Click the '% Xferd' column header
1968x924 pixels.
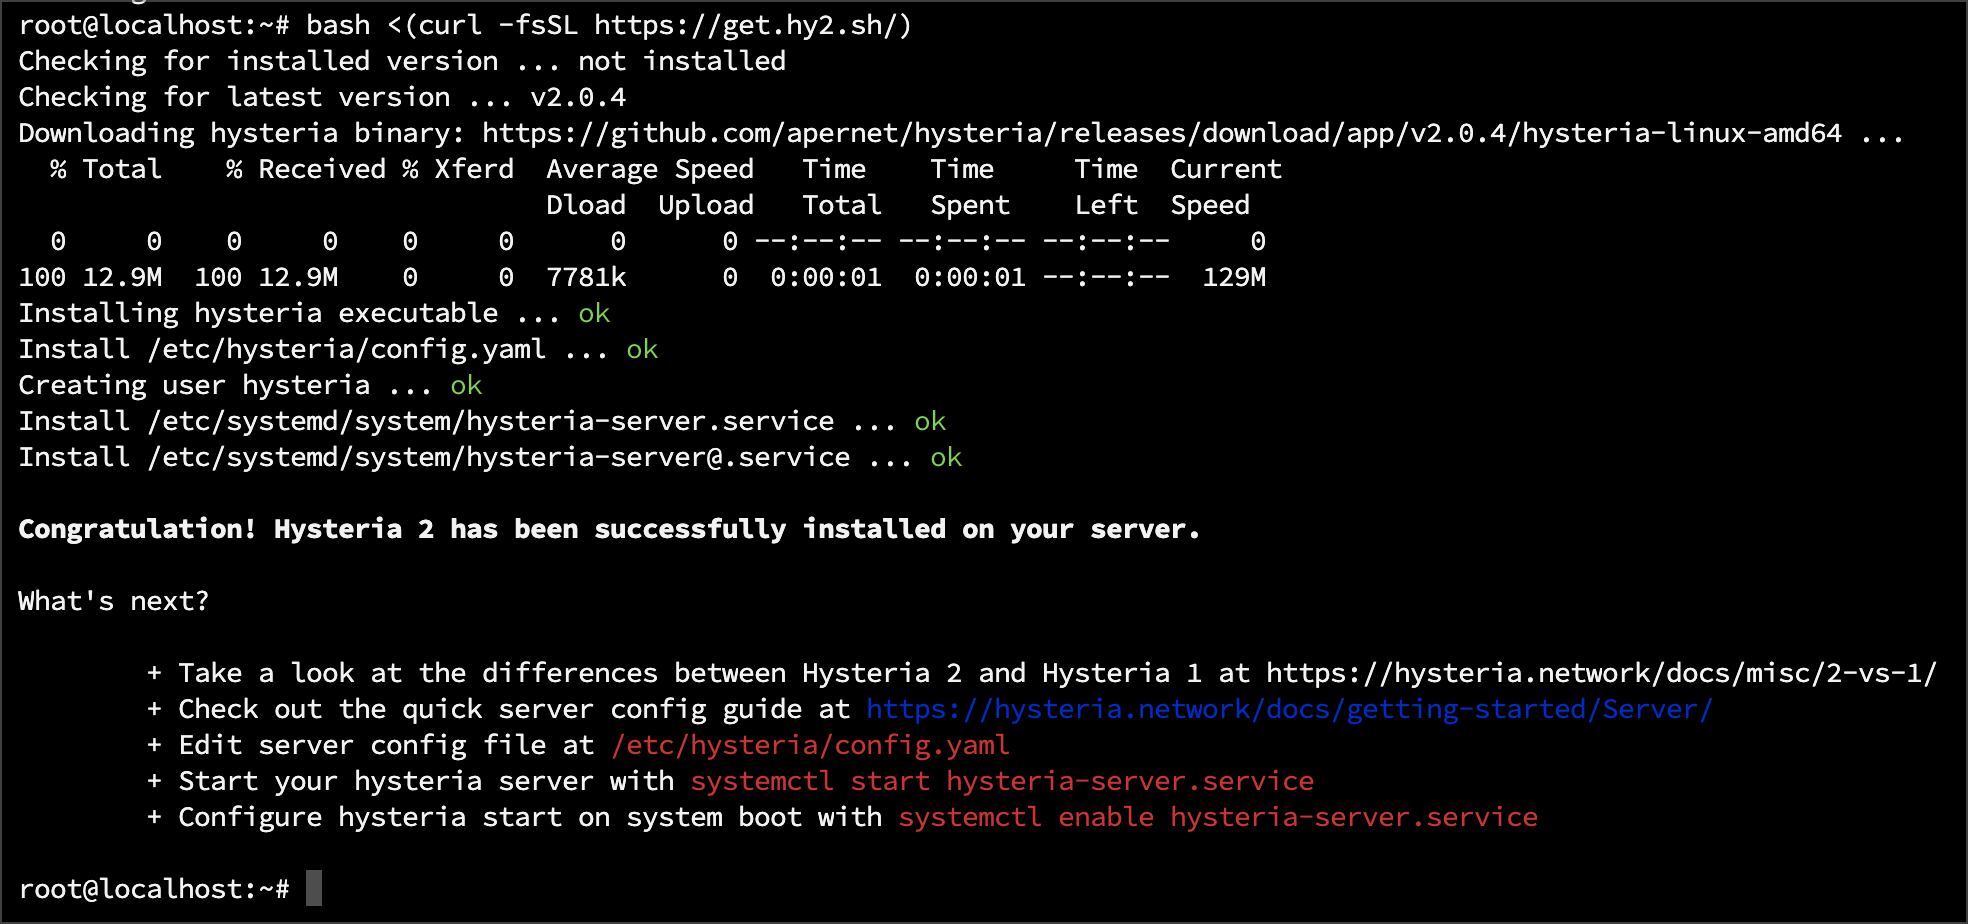click(x=458, y=169)
